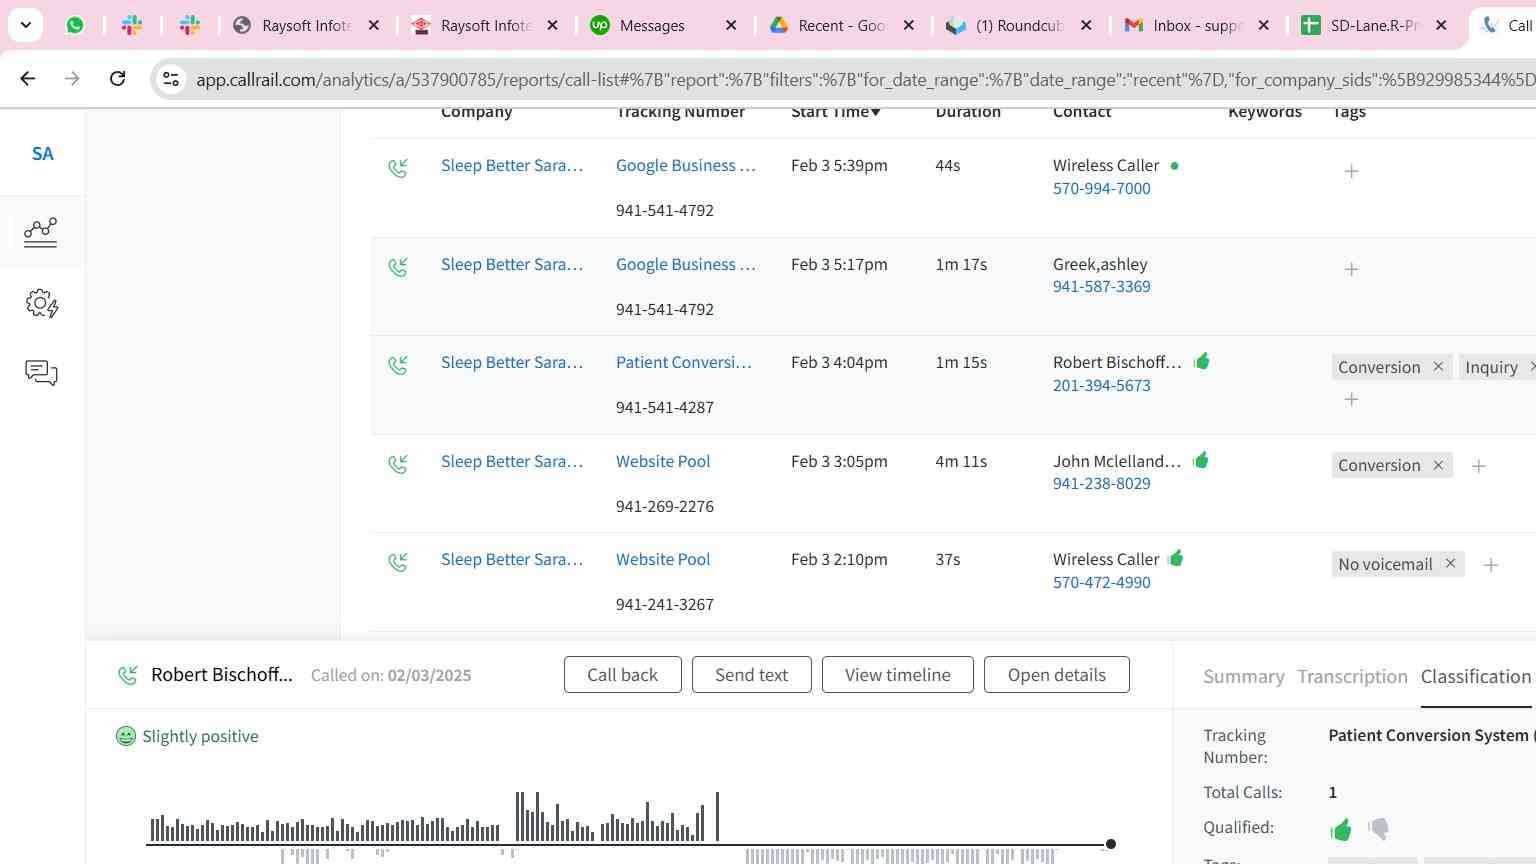Add another tag to Robert Bischoff call row

click(1351, 399)
